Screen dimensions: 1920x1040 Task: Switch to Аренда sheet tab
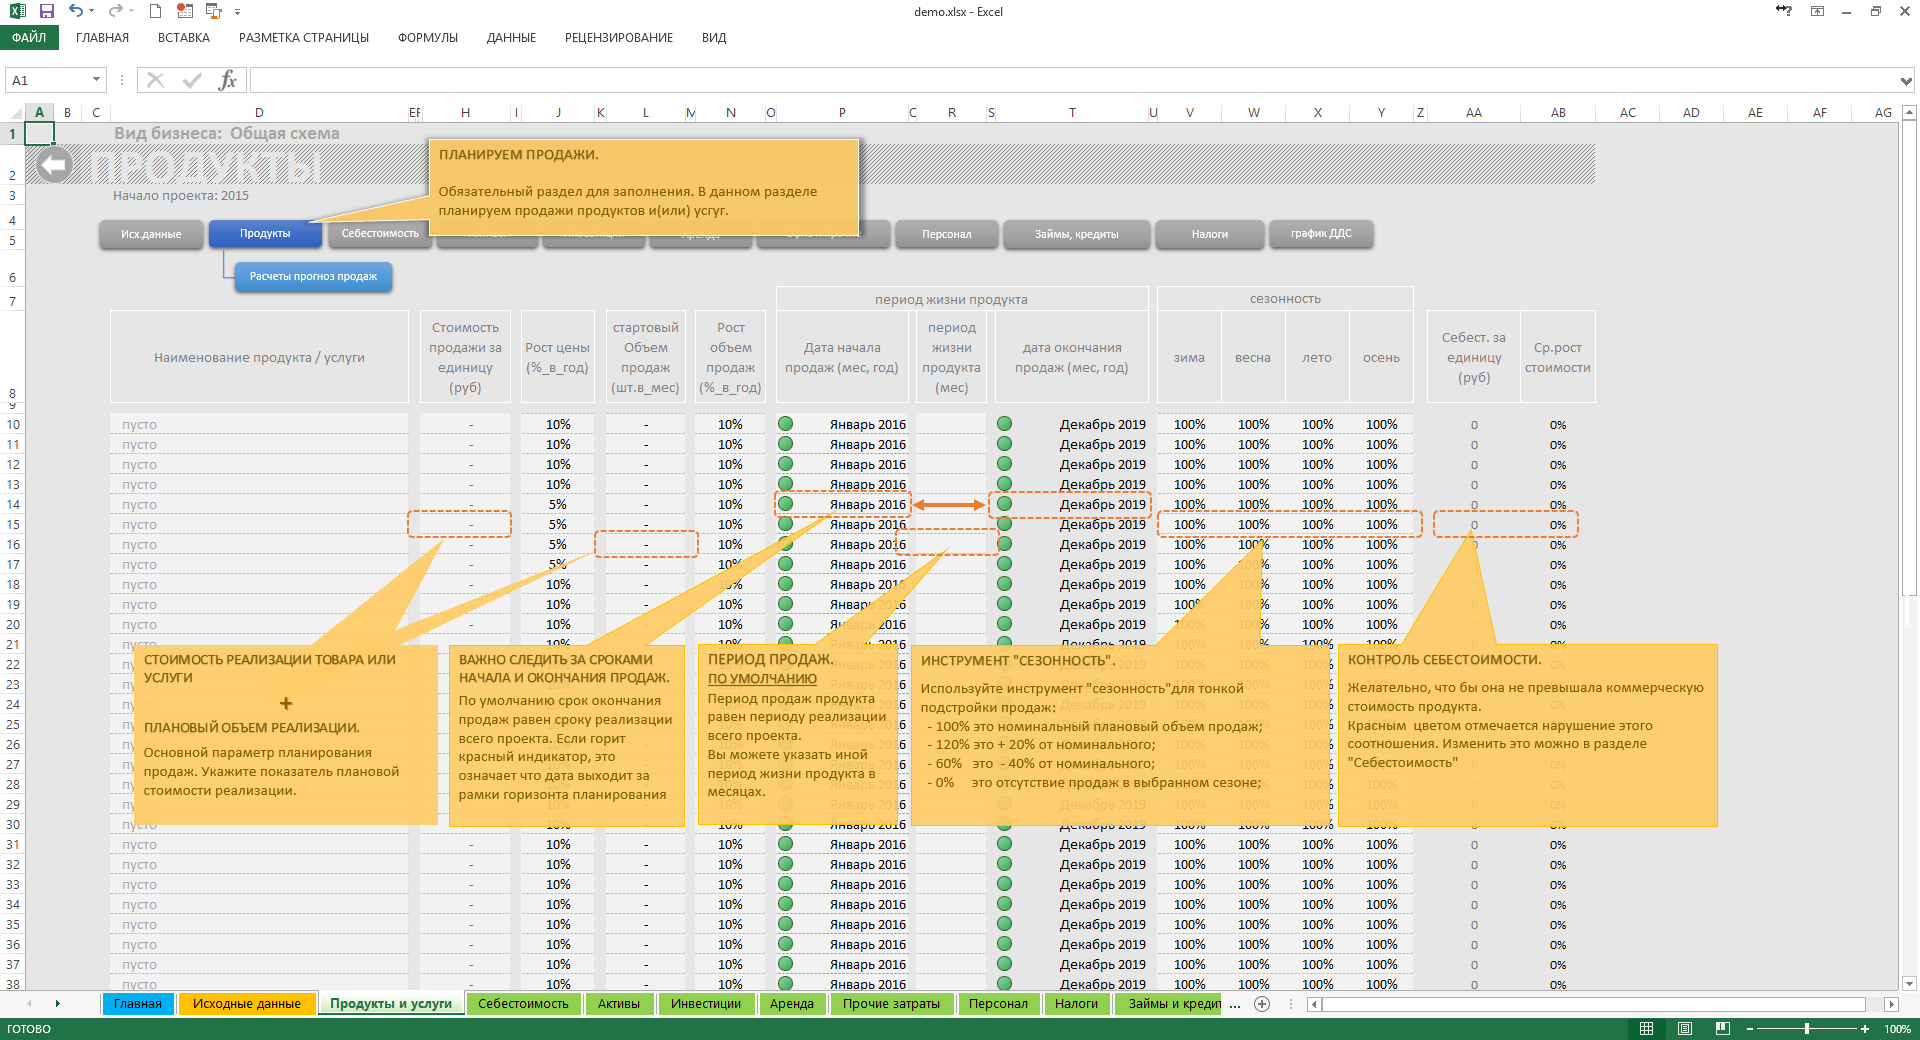pyautogui.click(x=792, y=1004)
